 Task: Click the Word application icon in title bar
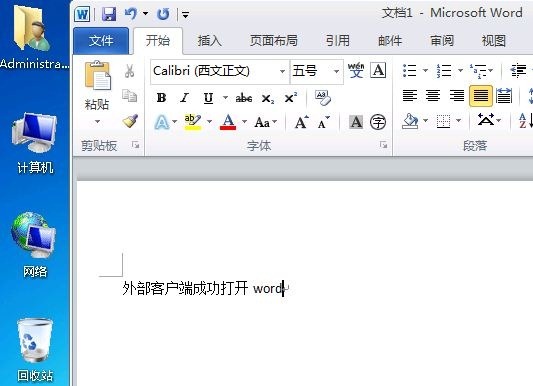point(82,14)
